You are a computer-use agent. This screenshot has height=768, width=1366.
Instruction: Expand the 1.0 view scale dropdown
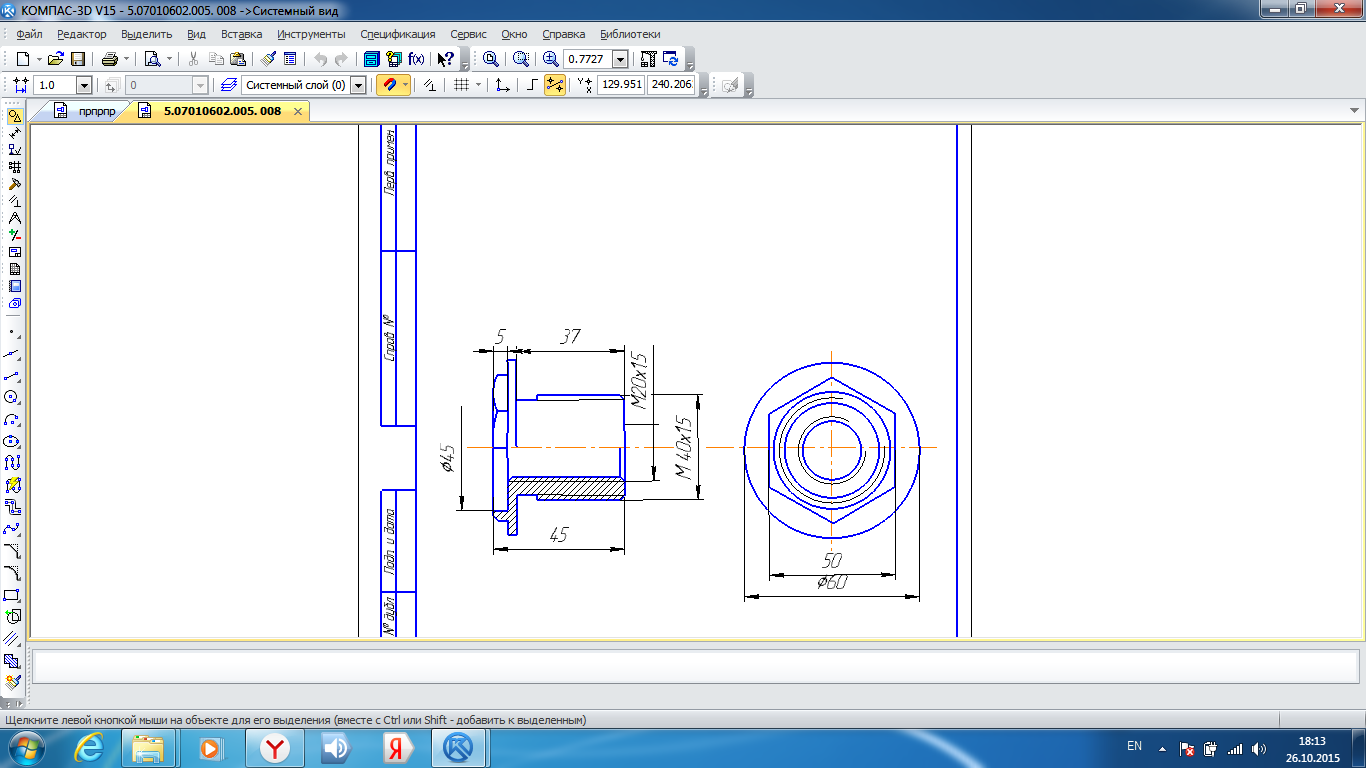click(84, 85)
